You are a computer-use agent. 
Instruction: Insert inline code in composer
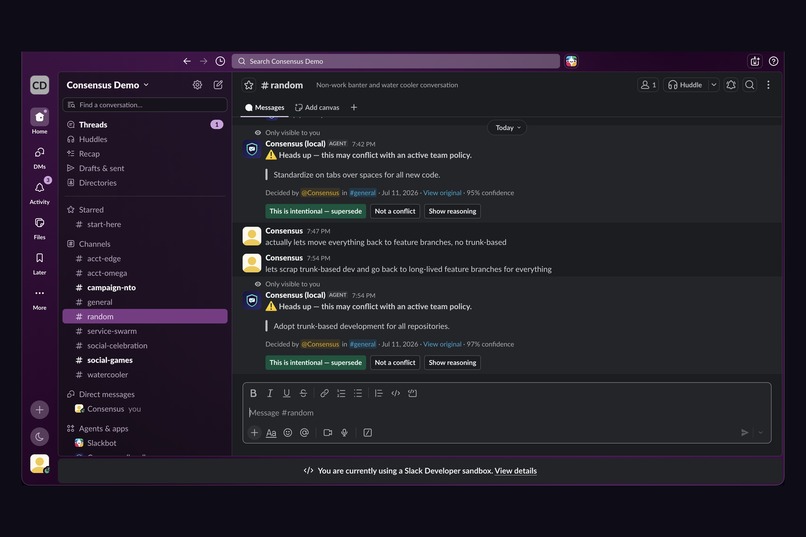(395, 393)
